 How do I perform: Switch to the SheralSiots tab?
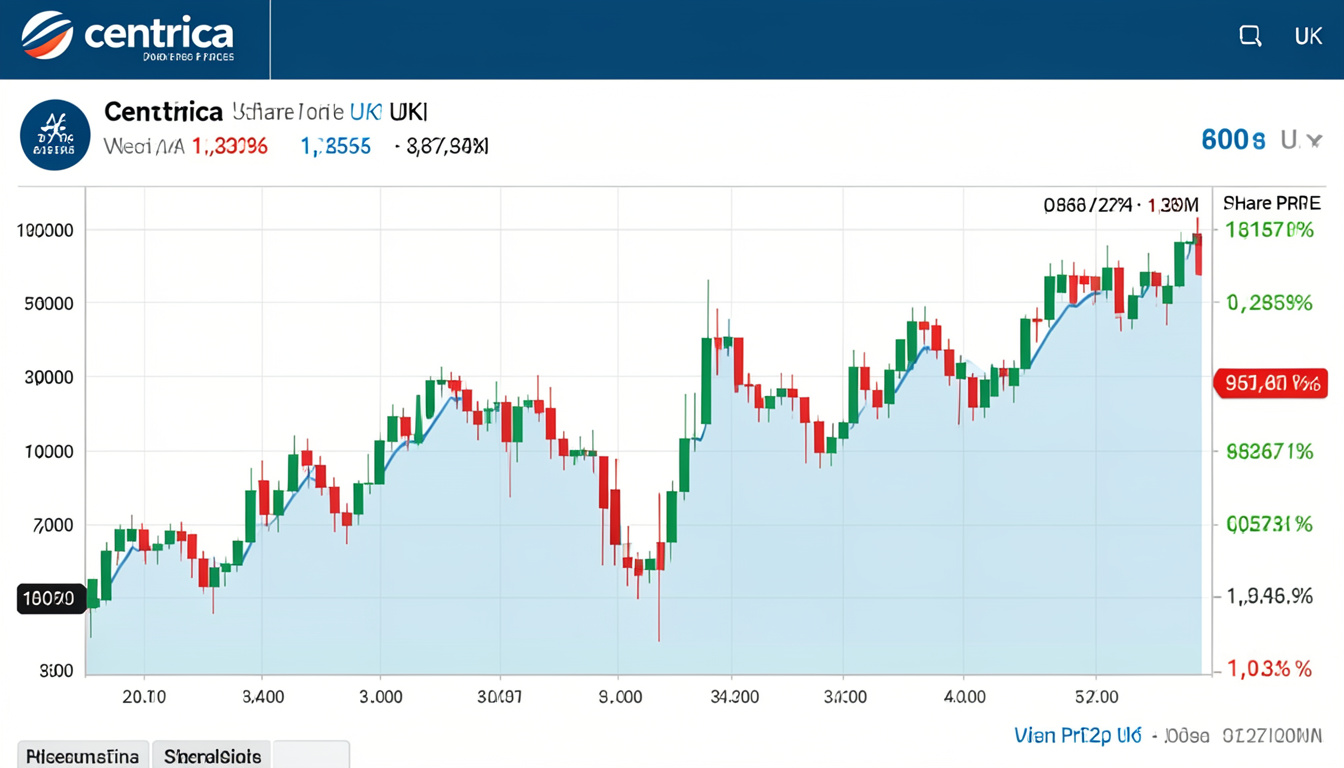coord(211,755)
